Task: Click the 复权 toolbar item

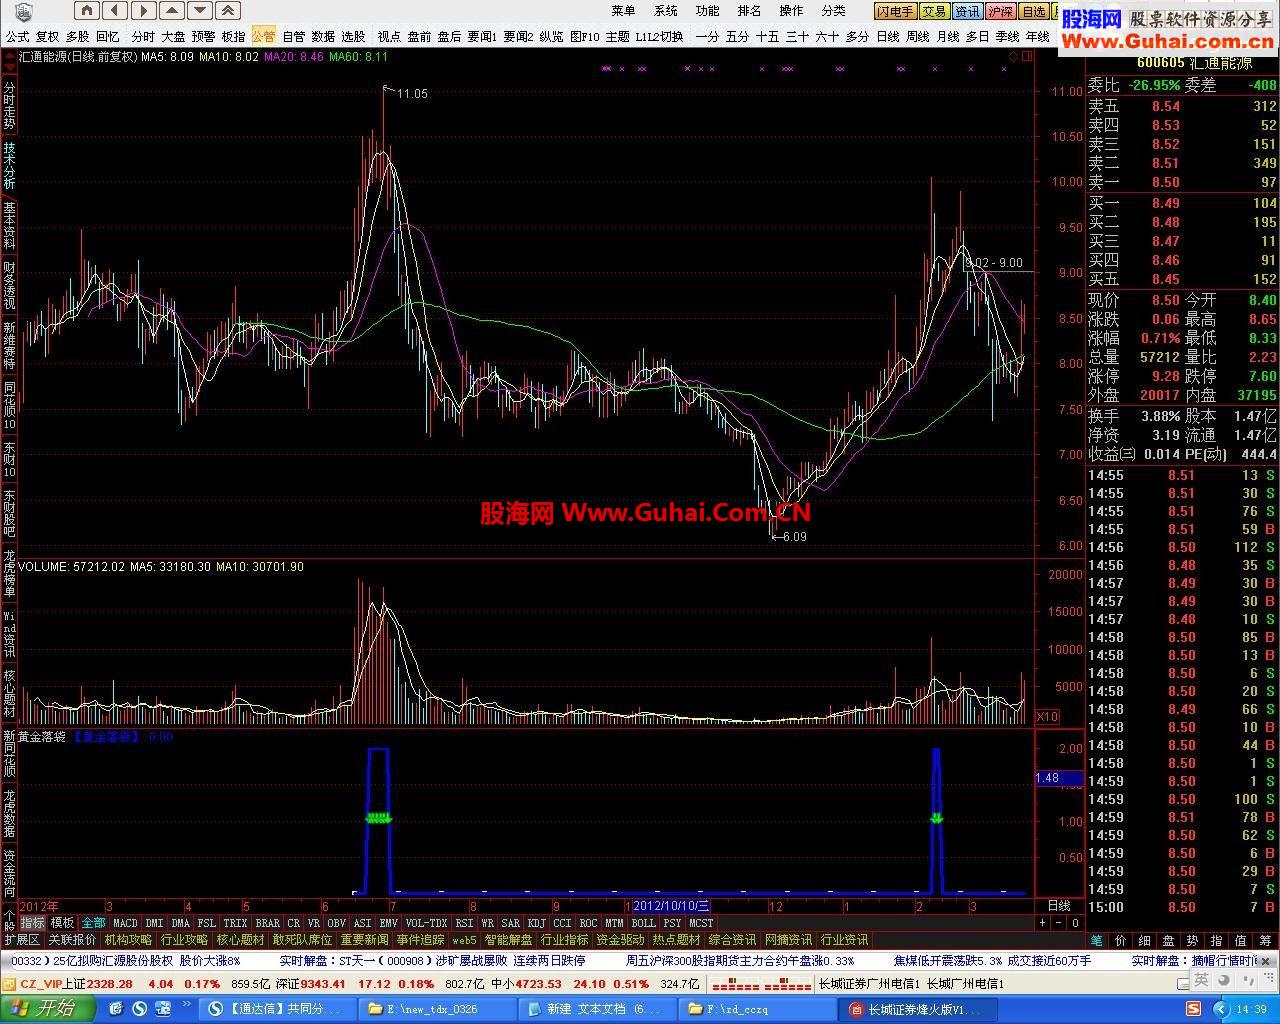Action: [x=47, y=36]
